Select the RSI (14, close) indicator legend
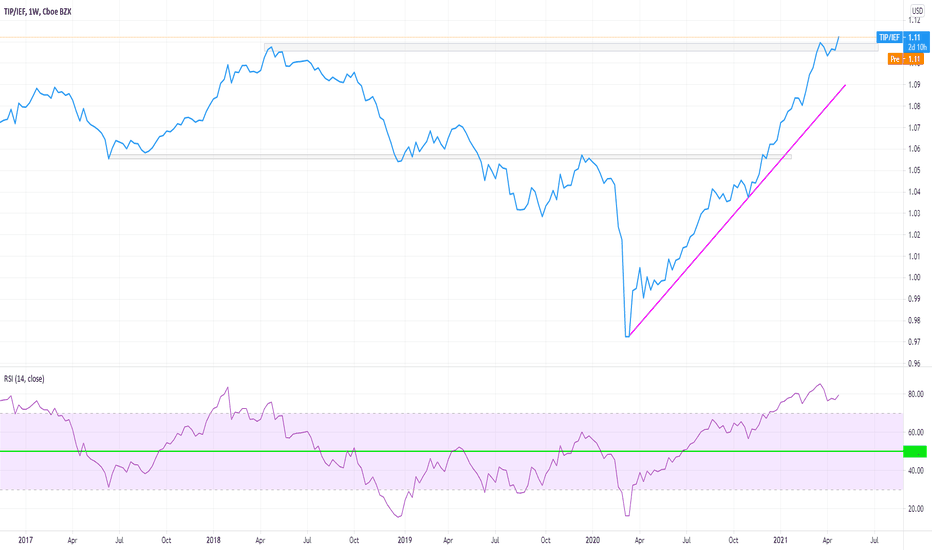The height and width of the screenshot is (550, 932). point(24,379)
